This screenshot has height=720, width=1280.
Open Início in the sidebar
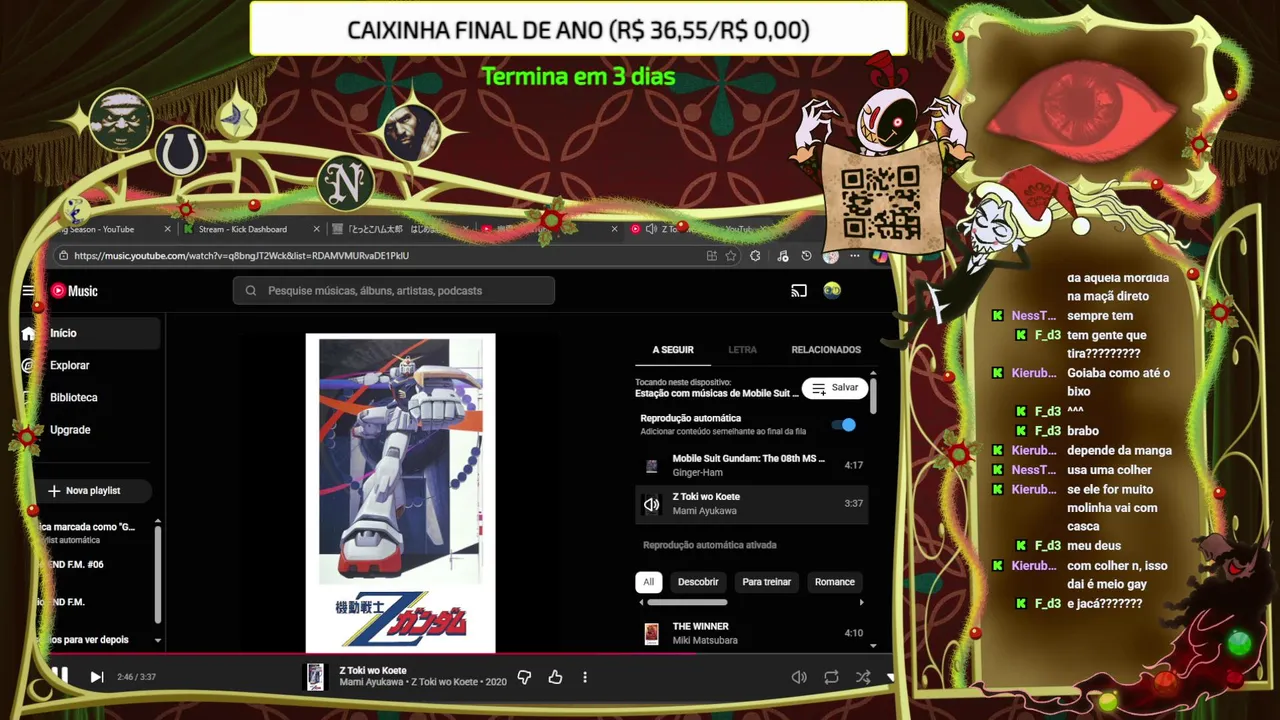coord(90,333)
